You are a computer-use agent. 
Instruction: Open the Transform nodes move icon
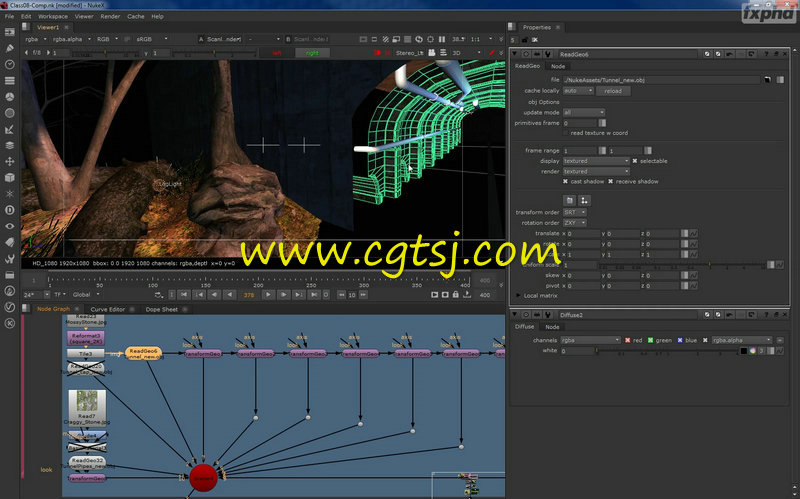point(9,161)
